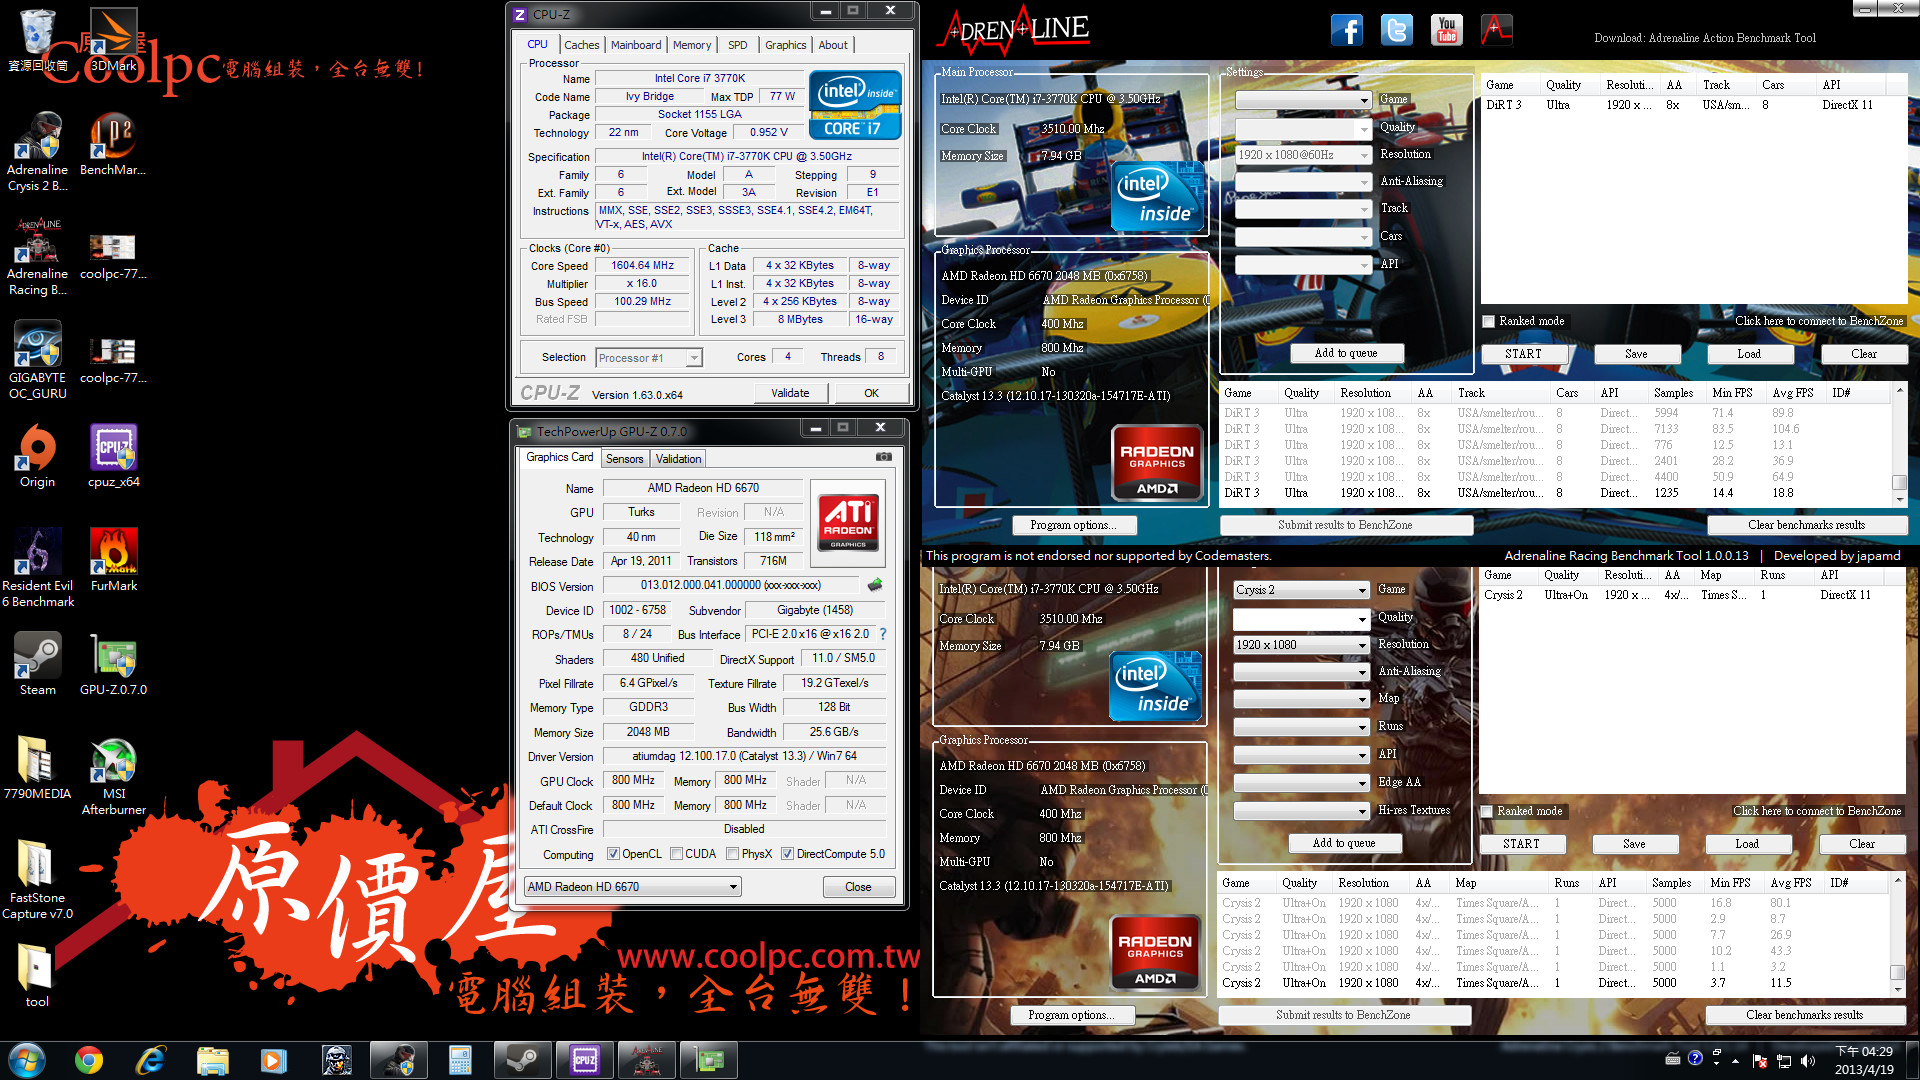Open the 3DMark desktop shortcut
Viewport: 1920px width, 1080px height.
[x=113, y=40]
